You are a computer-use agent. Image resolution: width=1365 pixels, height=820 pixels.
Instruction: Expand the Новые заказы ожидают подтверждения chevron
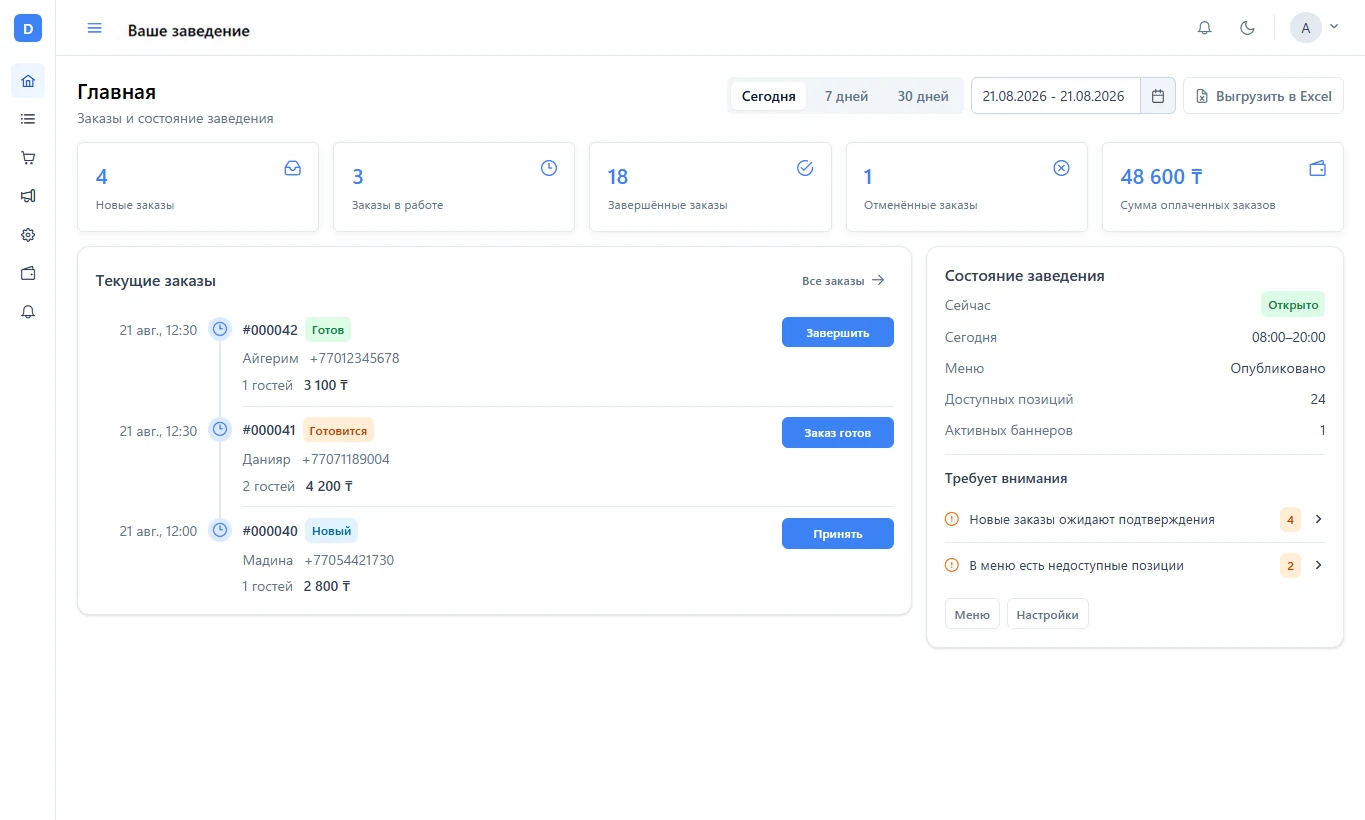(x=1318, y=519)
